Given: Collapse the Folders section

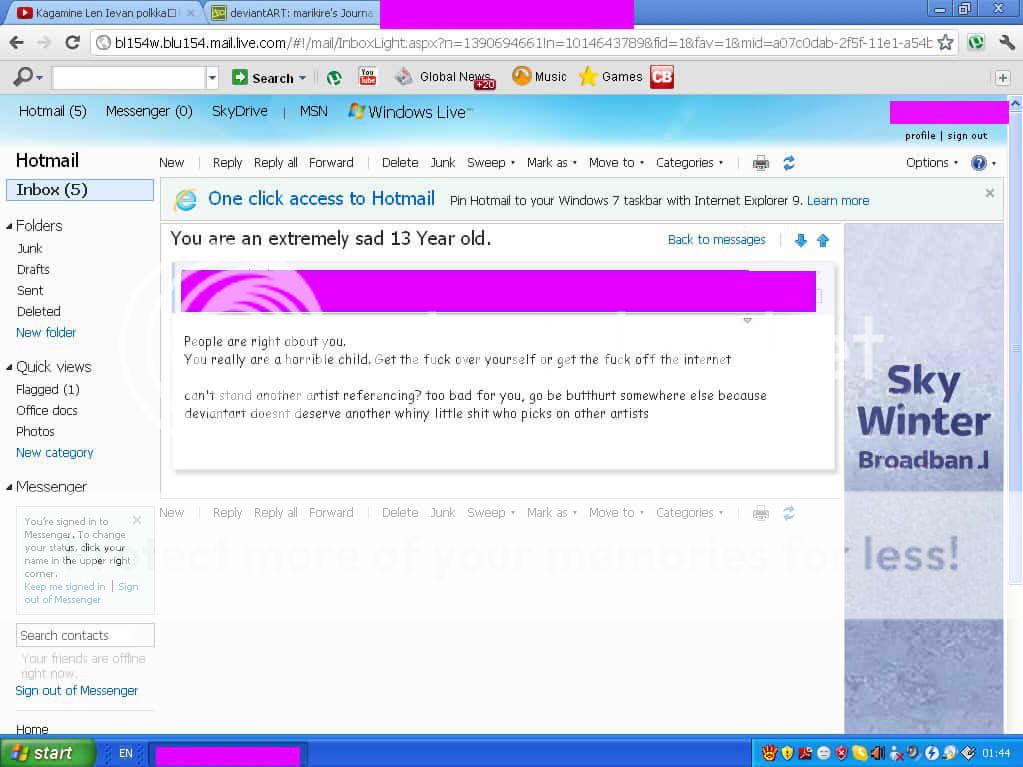Looking at the screenshot, I should 10,226.
